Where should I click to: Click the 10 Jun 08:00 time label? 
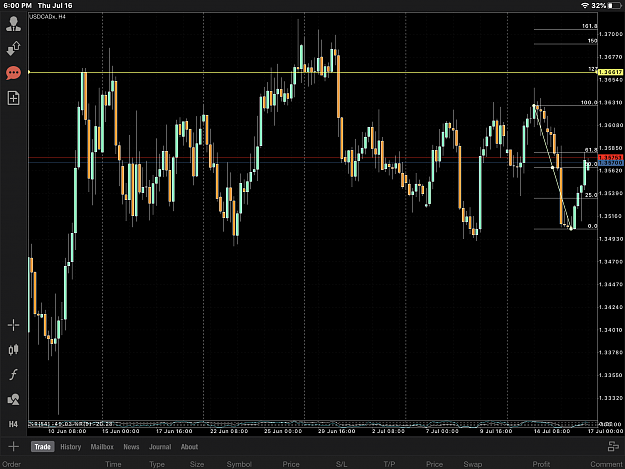[x=67, y=431]
